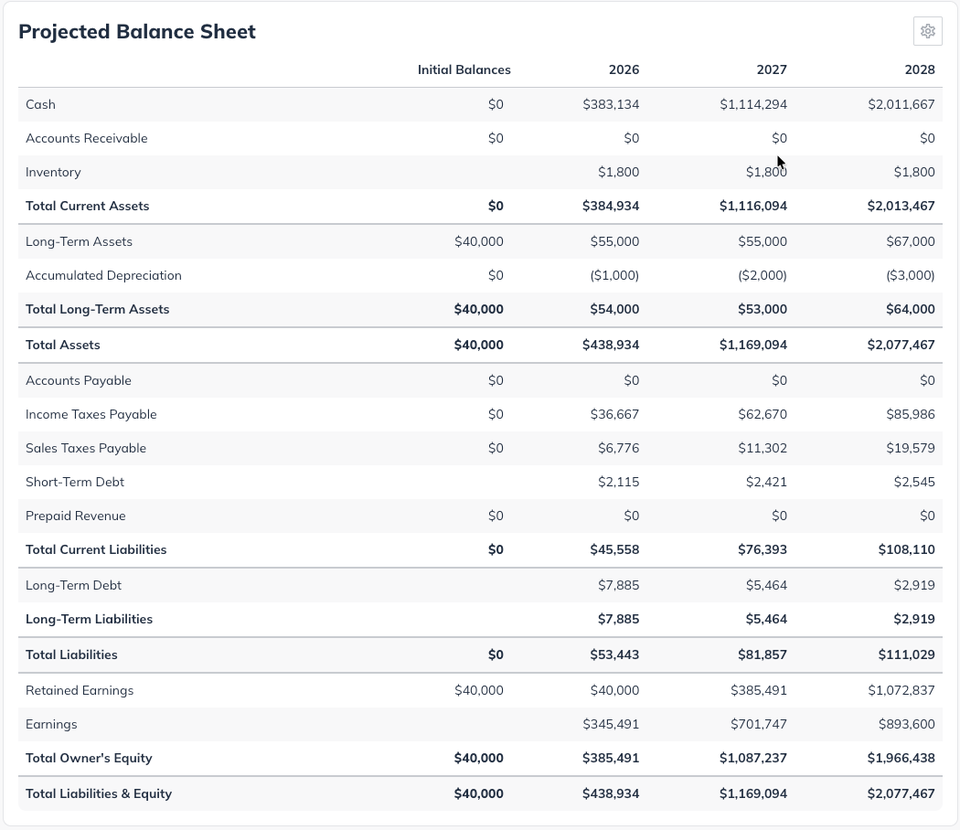960x830 pixels.
Task: Click the Total Long-Term Assets label
Action: pos(97,309)
